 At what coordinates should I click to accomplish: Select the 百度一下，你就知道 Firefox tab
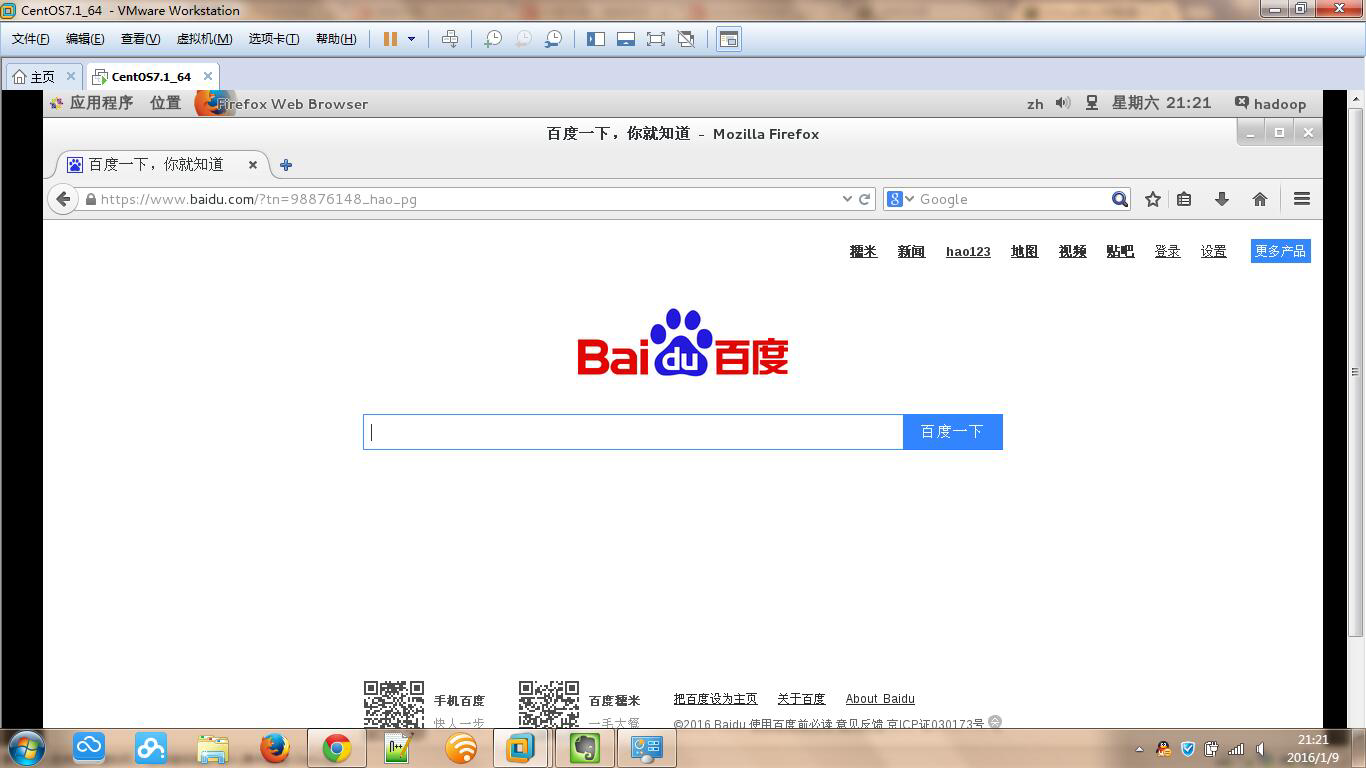click(155, 164)
